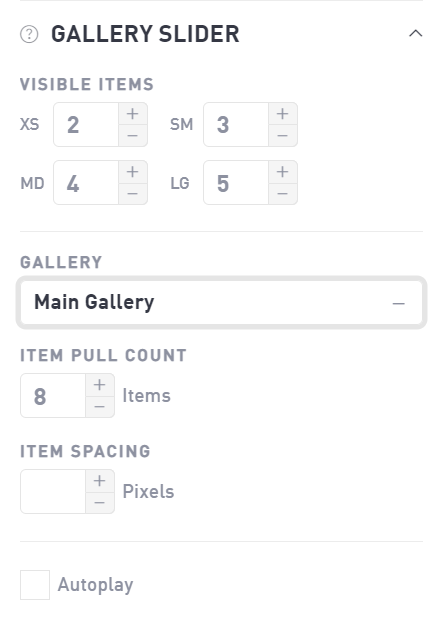Screen dimensions: 448x619
Task: Increase LG visible items
Action: click(283, 172)
